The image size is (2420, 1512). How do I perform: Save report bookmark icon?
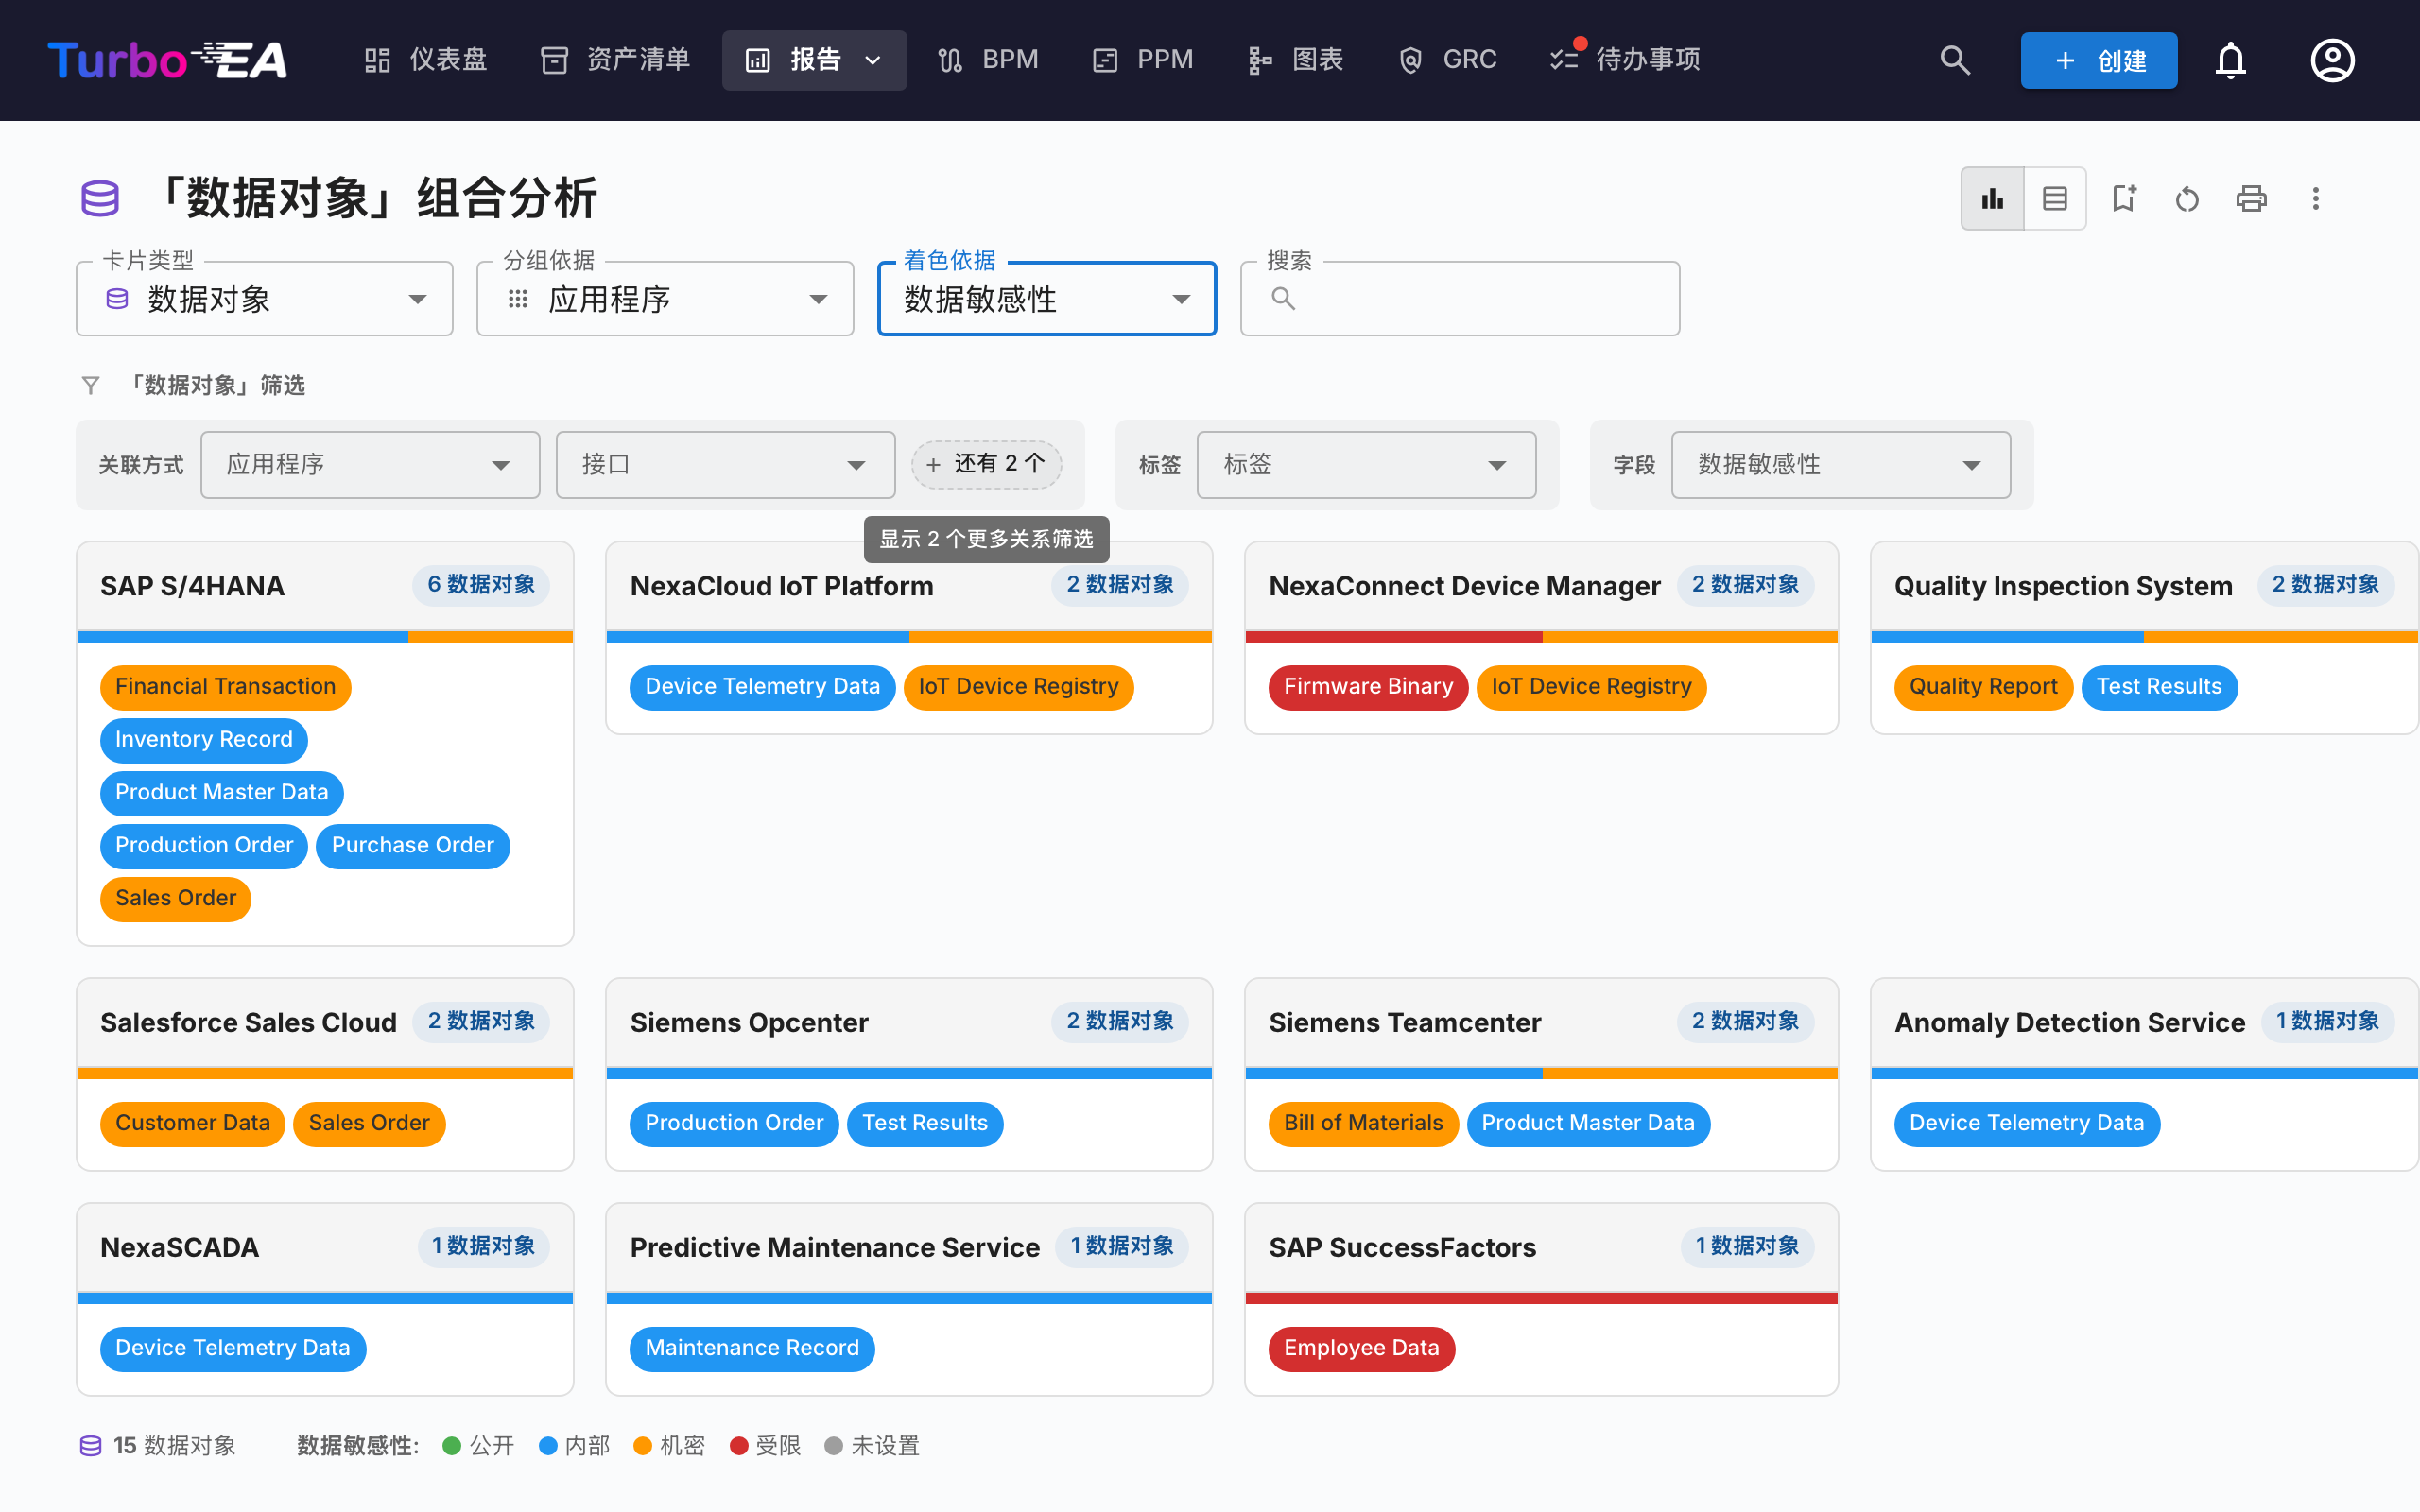point(2123,198)
